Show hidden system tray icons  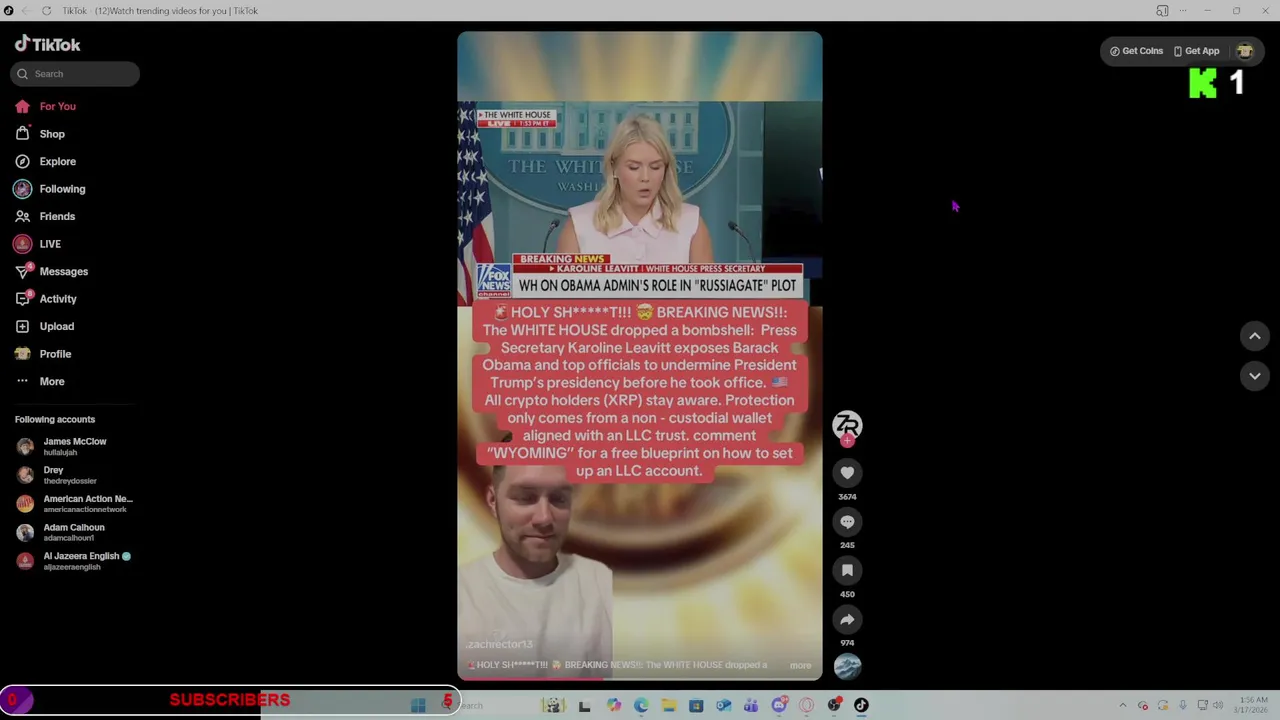click(x=1122, y=705)
